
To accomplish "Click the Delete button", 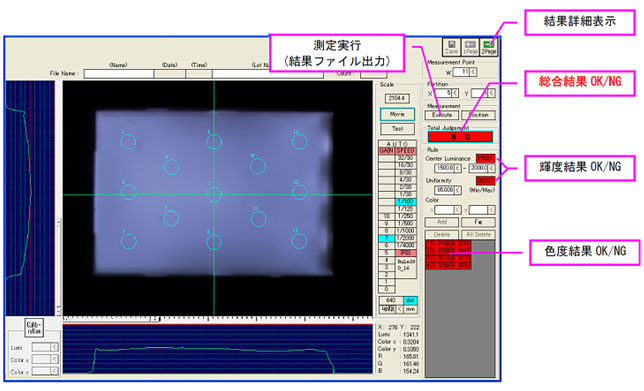I will [x=442, y=235].
